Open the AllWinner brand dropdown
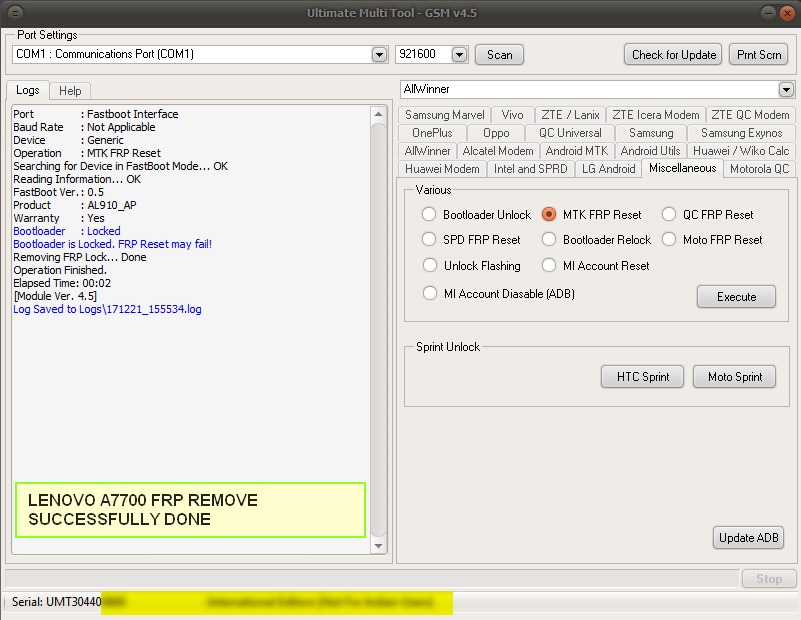801x620 pixels. click(784, 89)
